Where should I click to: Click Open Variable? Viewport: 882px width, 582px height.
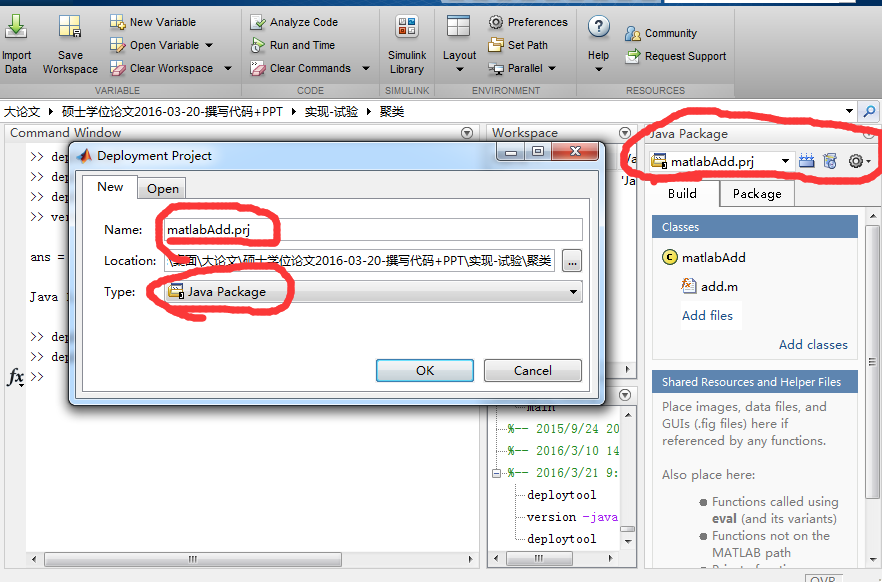(x=154, y=45)
